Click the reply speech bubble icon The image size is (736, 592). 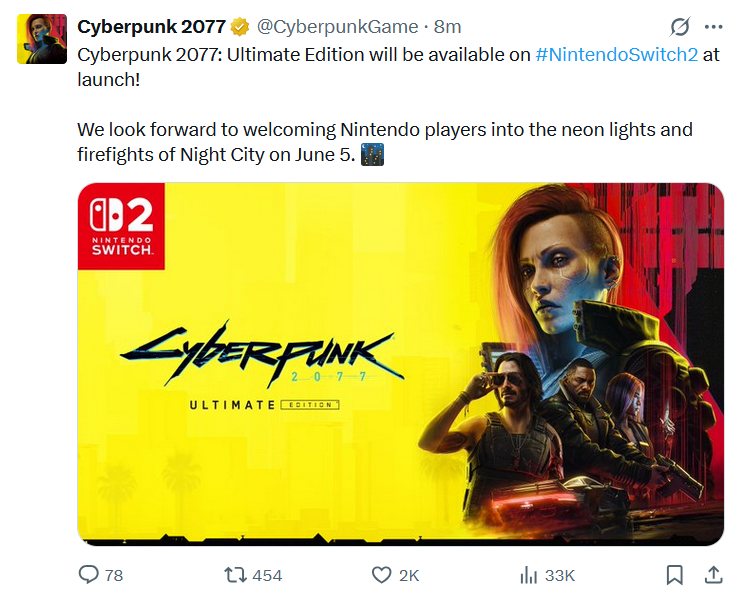89,575
